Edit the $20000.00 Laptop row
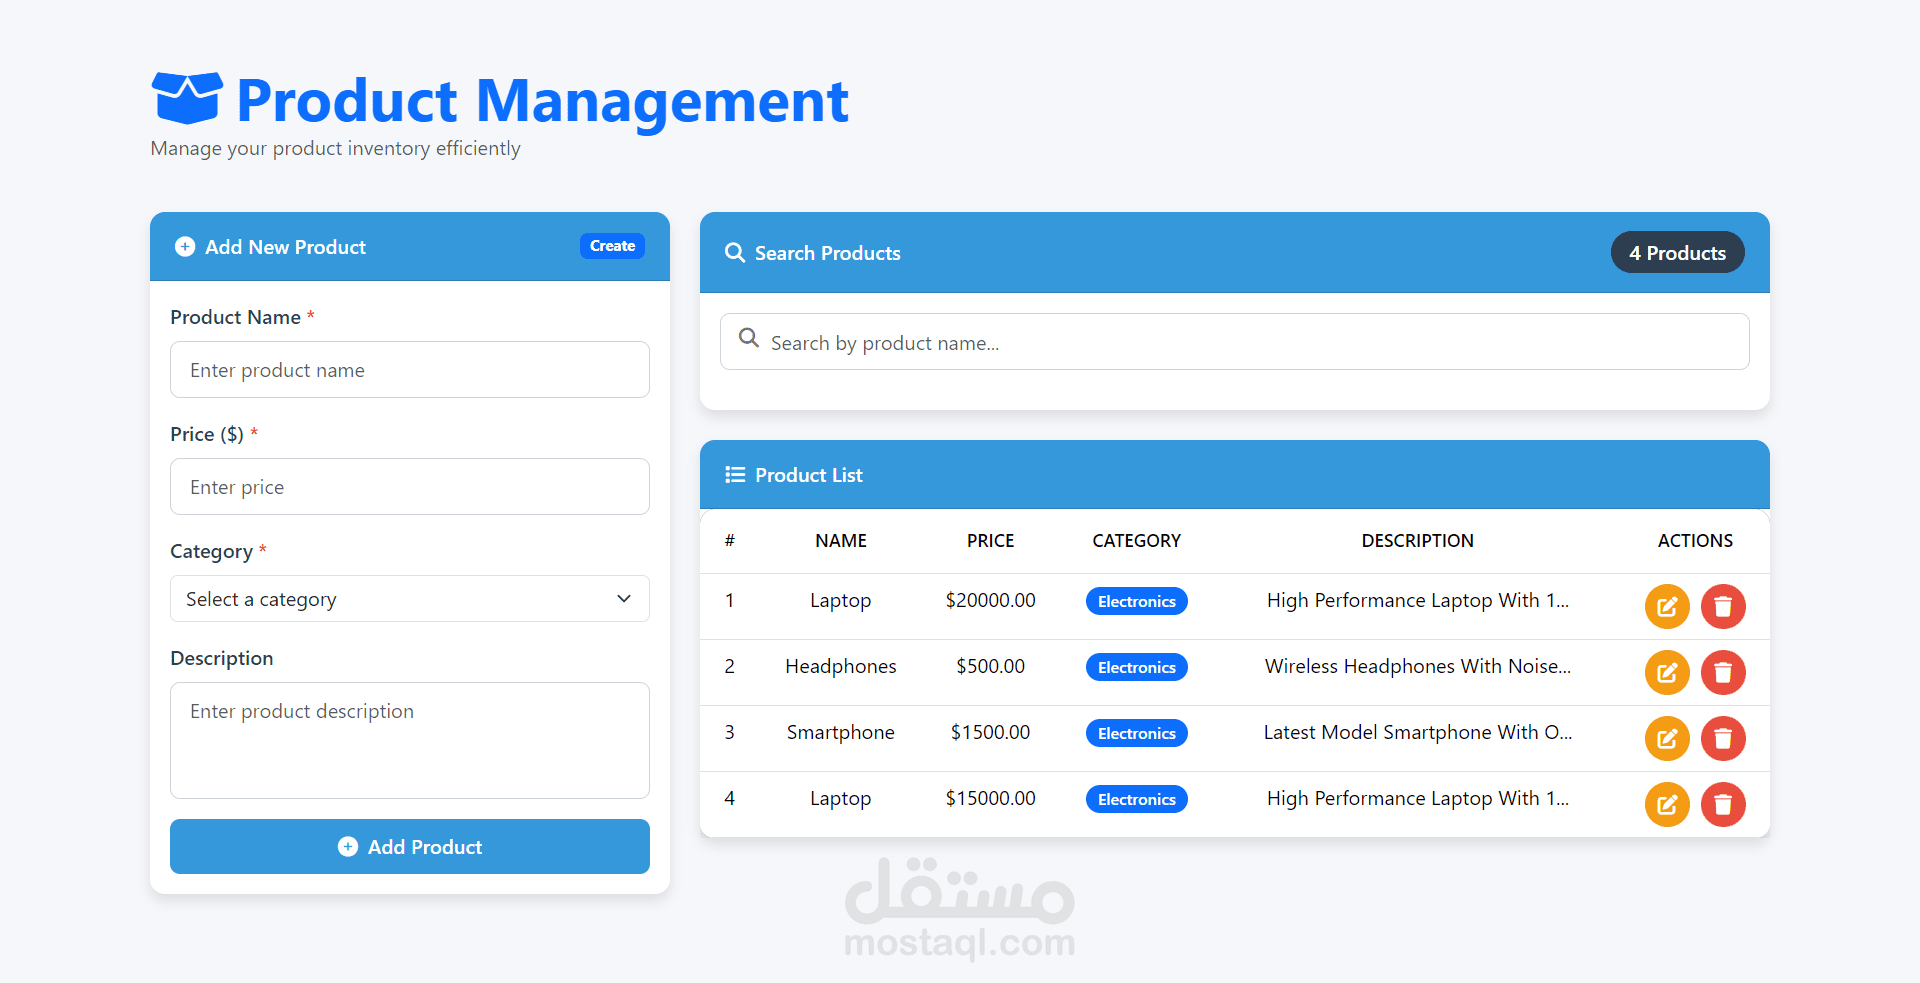The image size is (1920, 983). [x=1667, y=606]
